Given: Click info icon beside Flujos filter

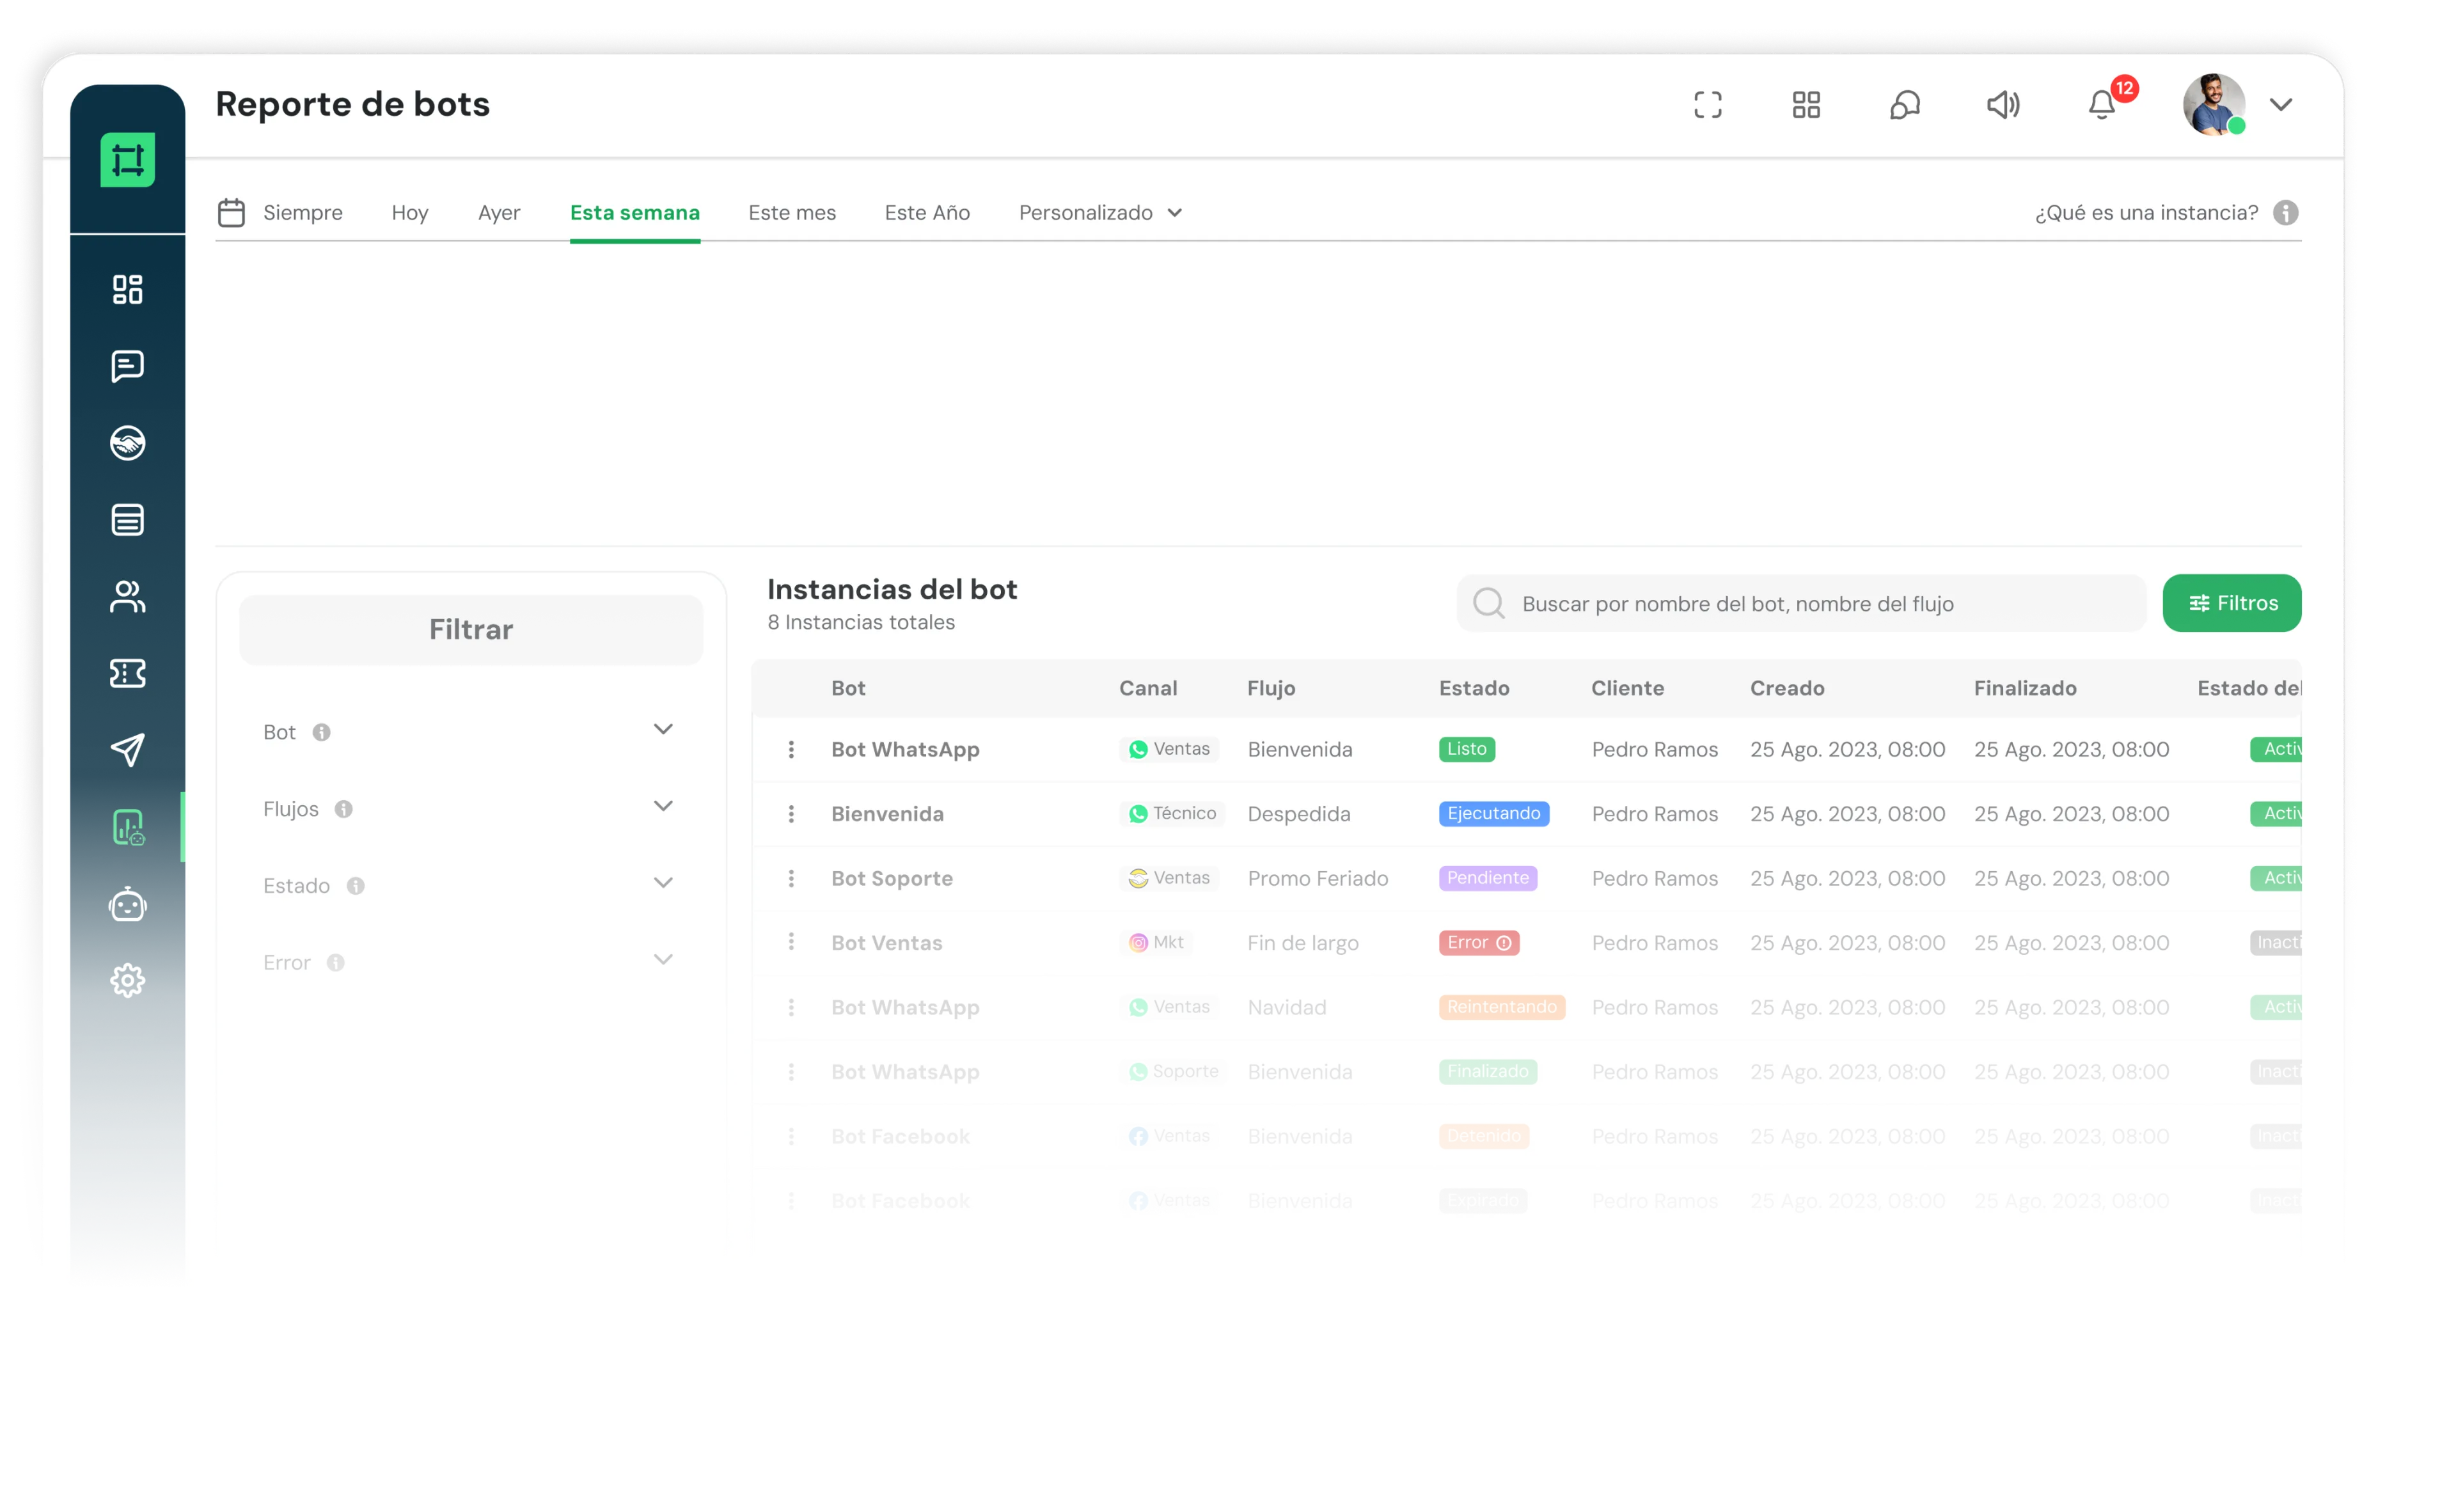Looking at the screenshot, I should tap(344, 809).
